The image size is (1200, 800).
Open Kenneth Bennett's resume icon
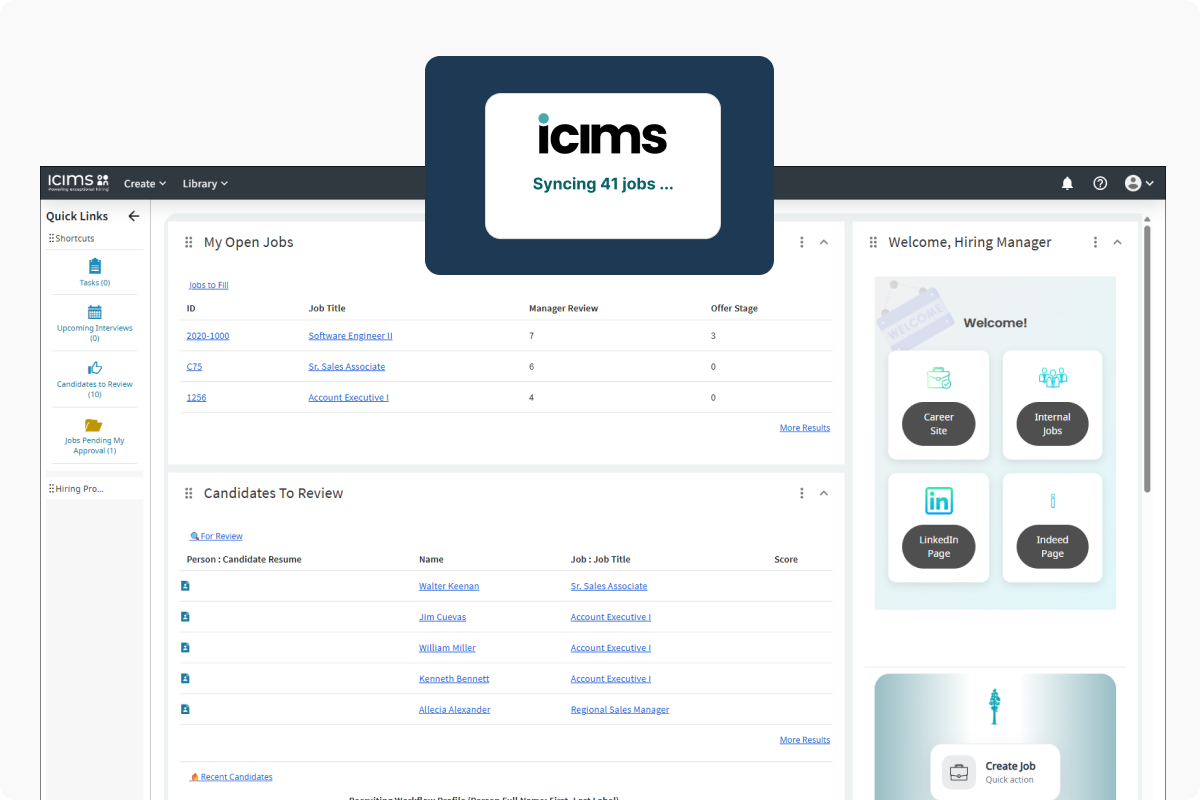185,678
